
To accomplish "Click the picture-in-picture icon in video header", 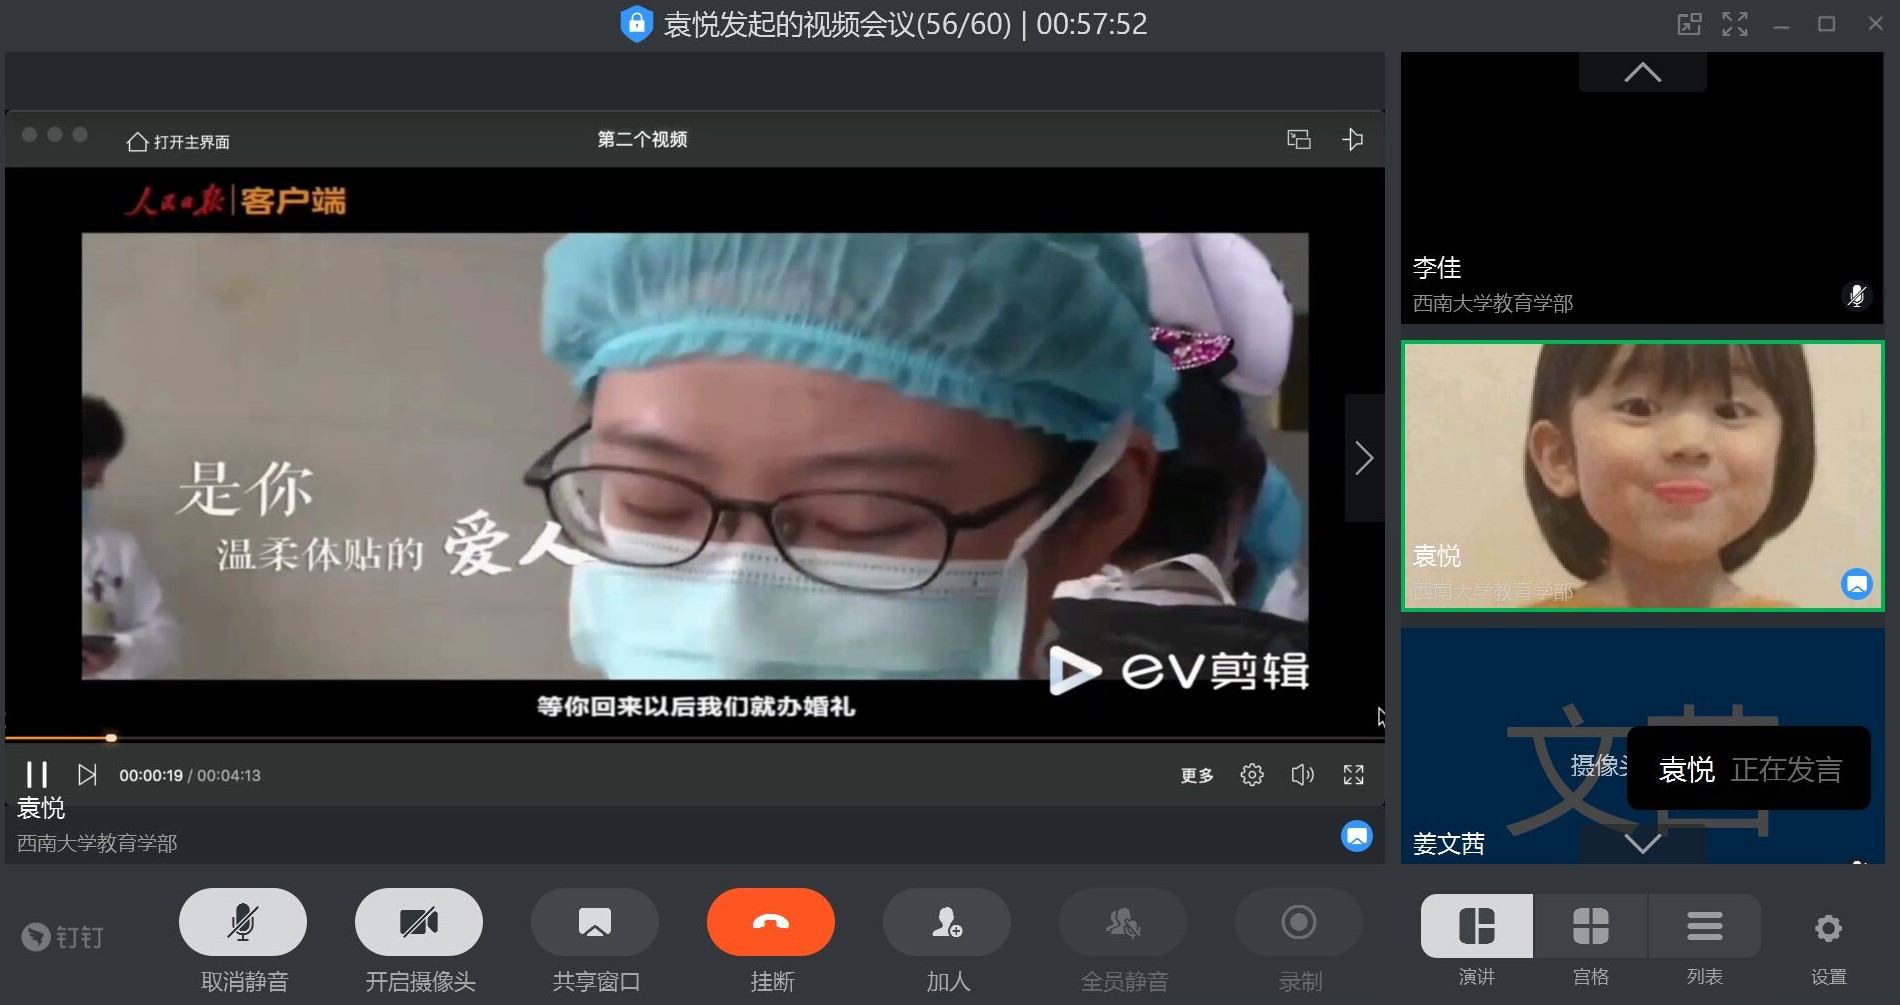I will (1298, 139).
